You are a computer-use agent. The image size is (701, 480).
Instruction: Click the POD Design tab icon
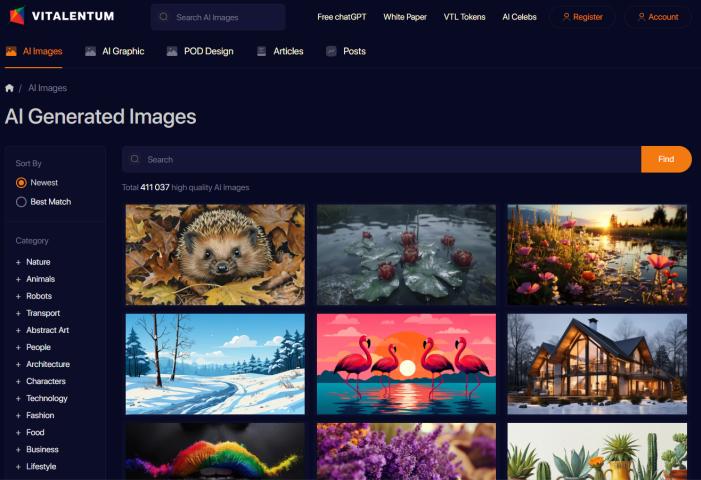tap(172, 51)
